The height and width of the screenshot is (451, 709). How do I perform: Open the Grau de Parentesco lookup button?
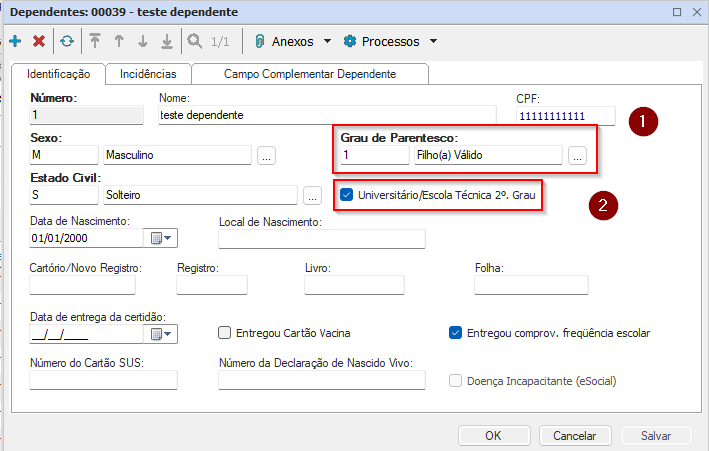577,155
